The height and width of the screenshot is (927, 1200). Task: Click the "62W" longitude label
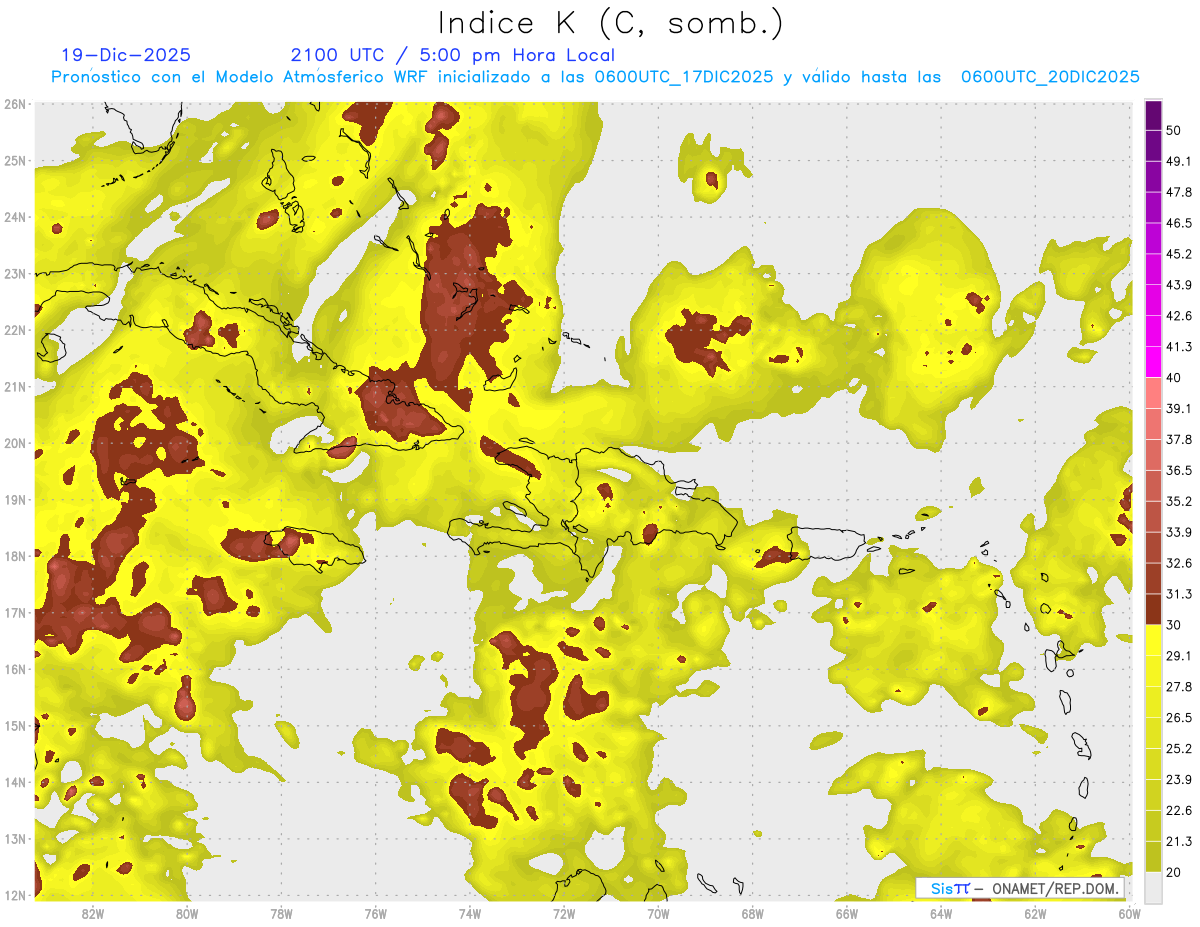click(1035, 913)
